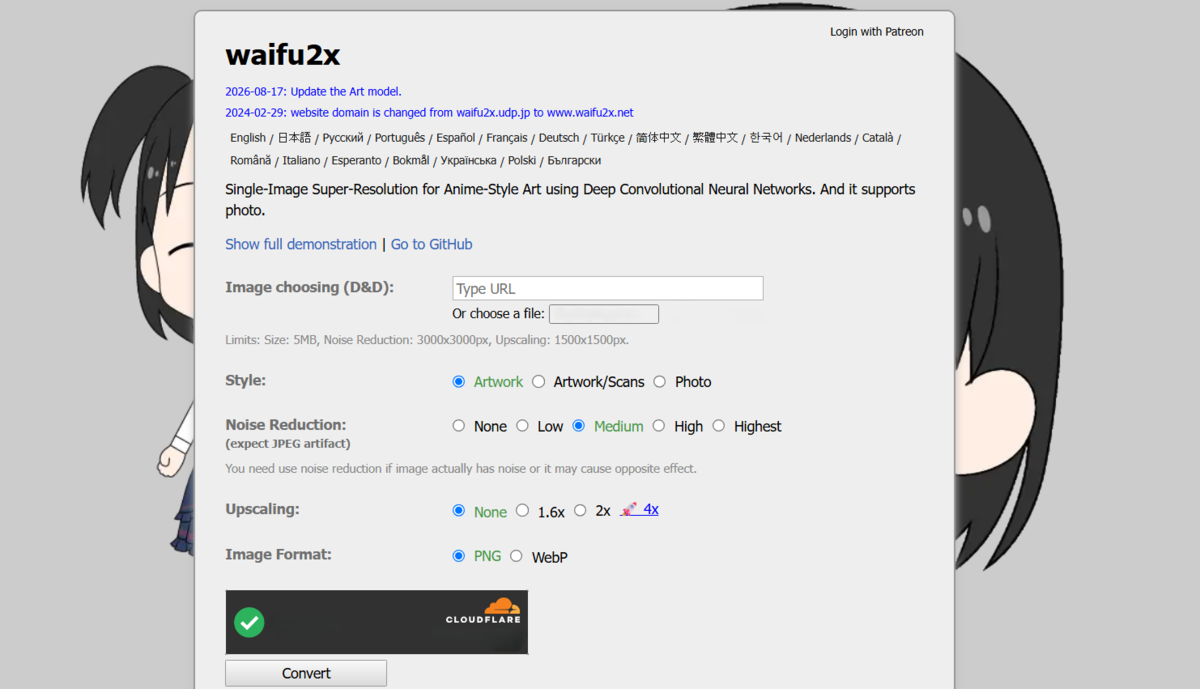Switch language to Français
This screenshot has width=1200, height=689.
pos(507,138)
